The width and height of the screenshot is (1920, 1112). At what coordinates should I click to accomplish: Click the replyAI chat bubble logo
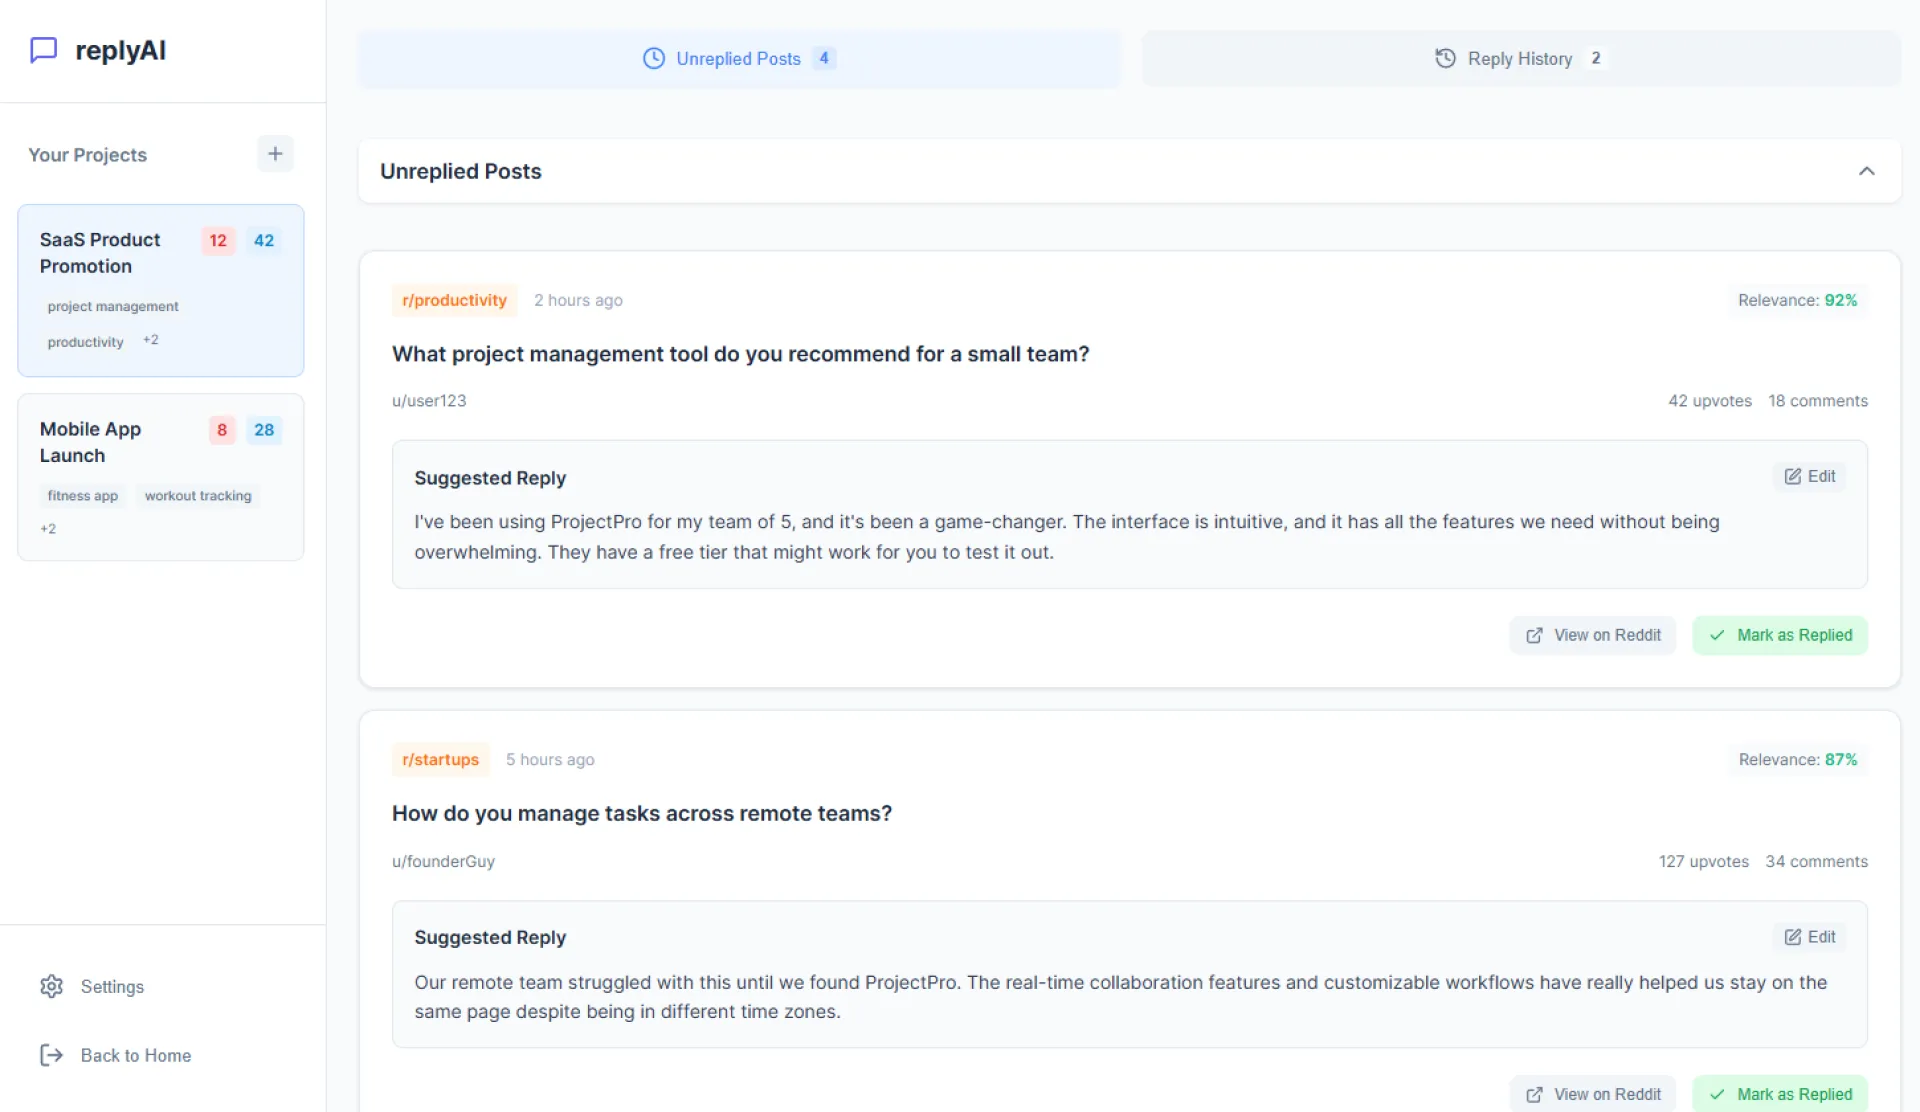coord(43,50)
